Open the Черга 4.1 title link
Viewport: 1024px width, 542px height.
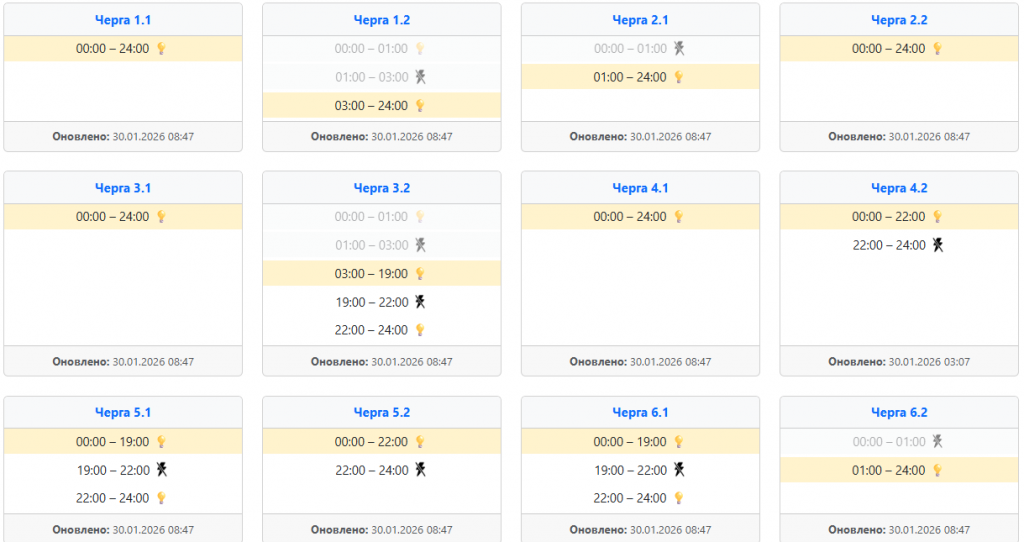click(641, 188)
